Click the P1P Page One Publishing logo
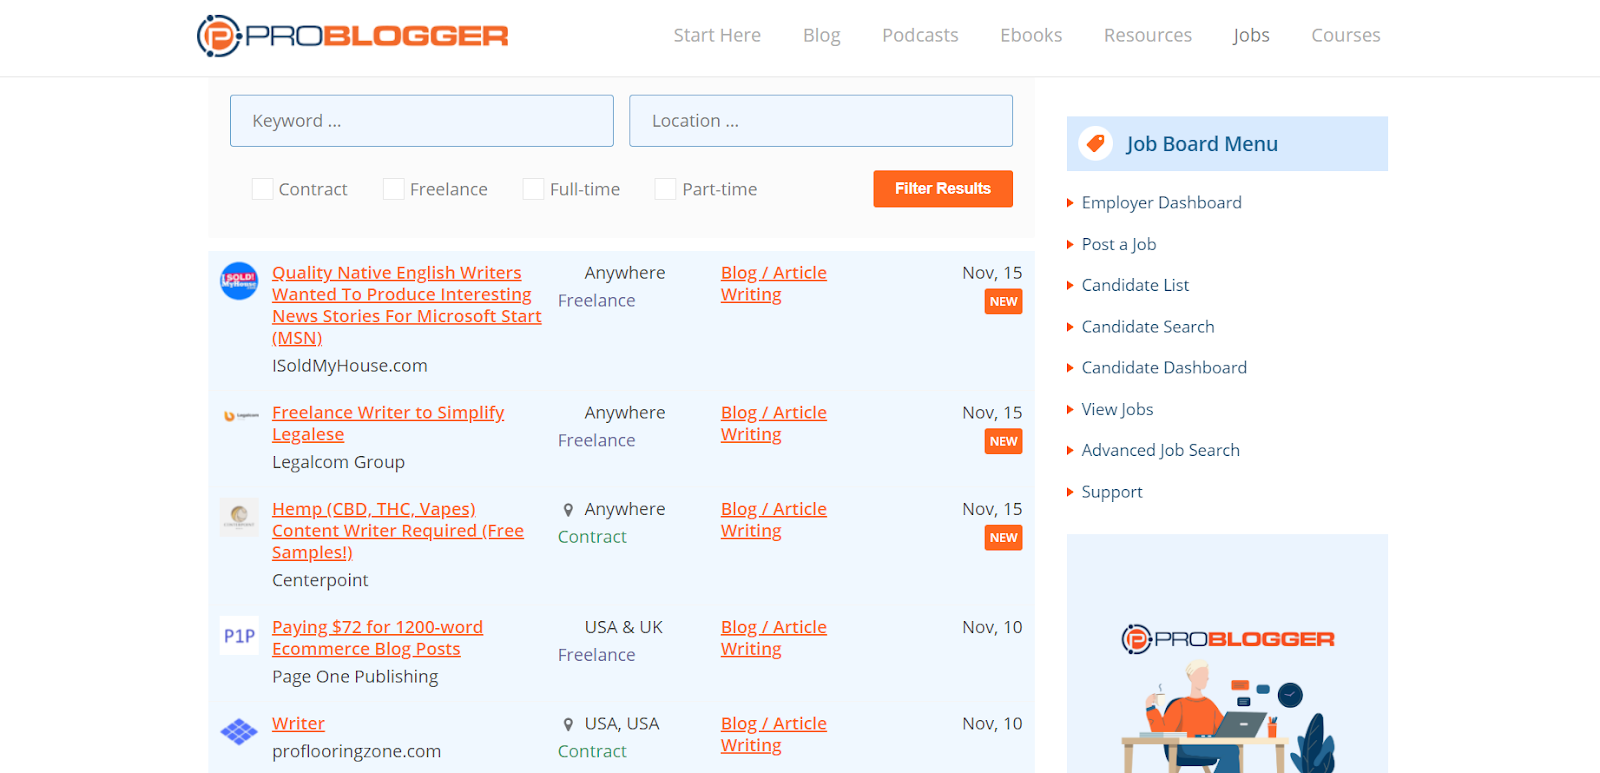The width and height of the screenshot is (1600, 773). click(x=239, y=635)
